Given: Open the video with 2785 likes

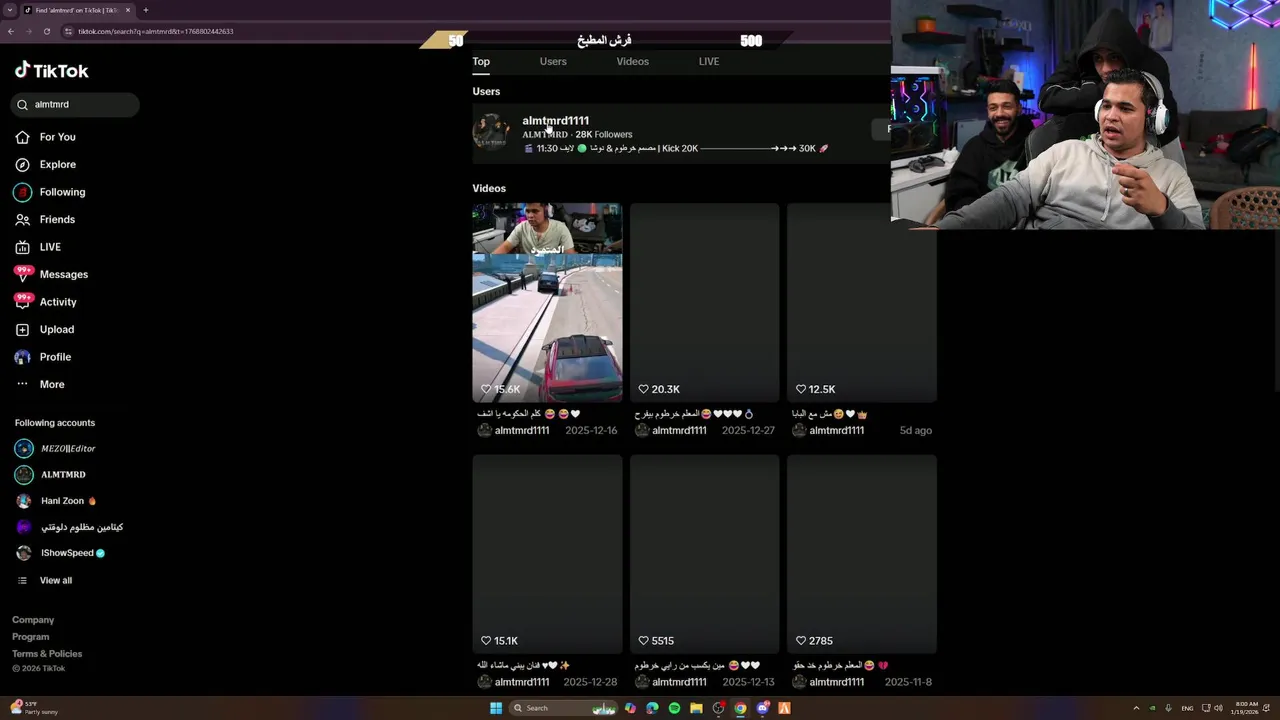Looking at the screenshot, I should click(x=862, y=554).
